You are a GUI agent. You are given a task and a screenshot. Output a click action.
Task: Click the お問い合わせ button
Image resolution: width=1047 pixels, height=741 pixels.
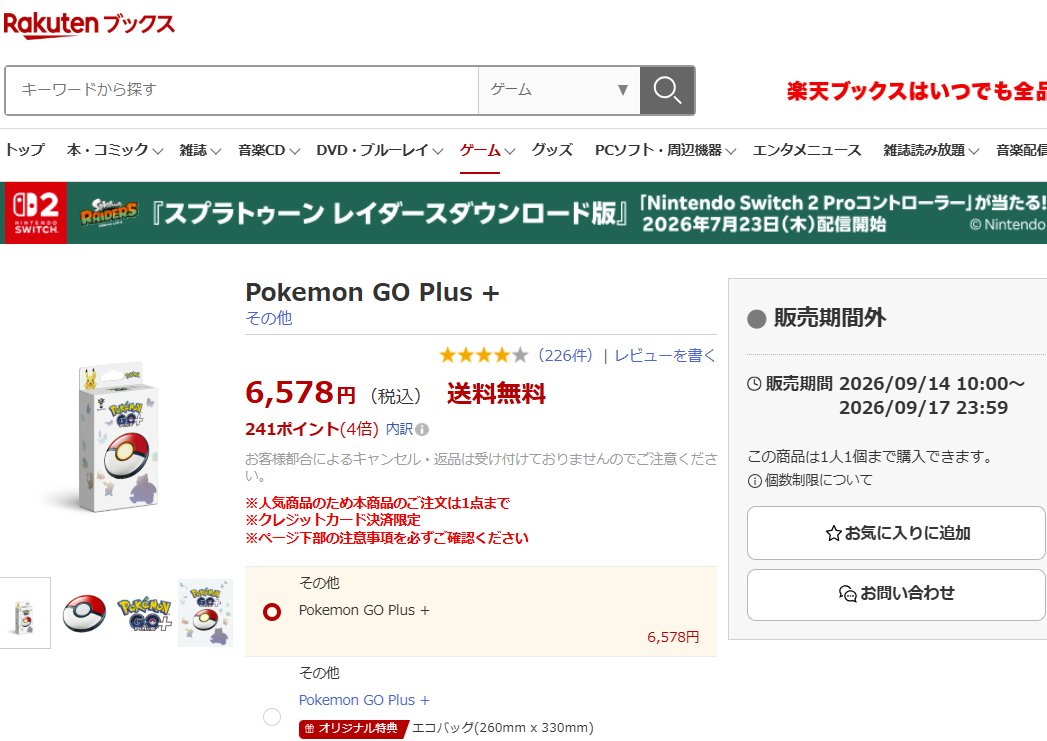[895, 595]
